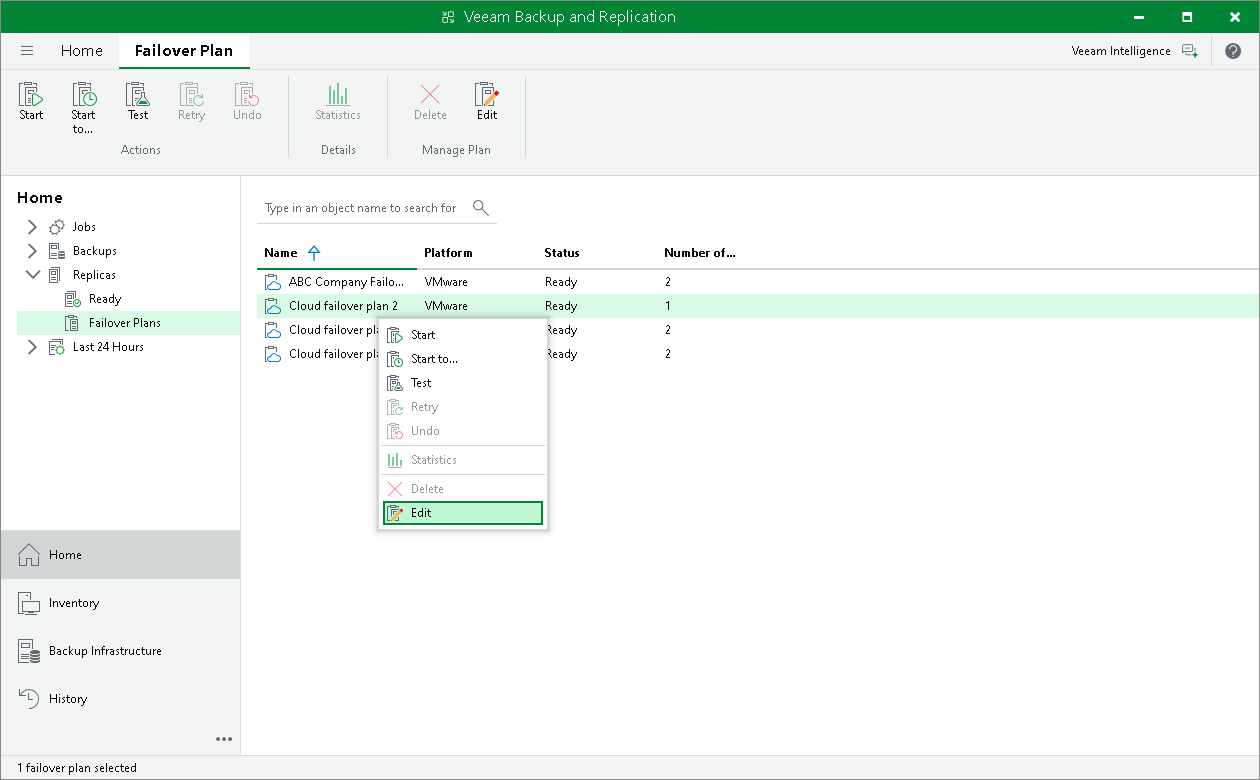Open the History view
The width and height of the screenshot is (1260, 780).
120,699
